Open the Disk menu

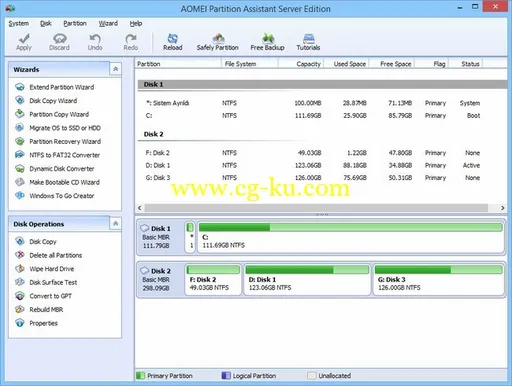click(x=46, y=23)
